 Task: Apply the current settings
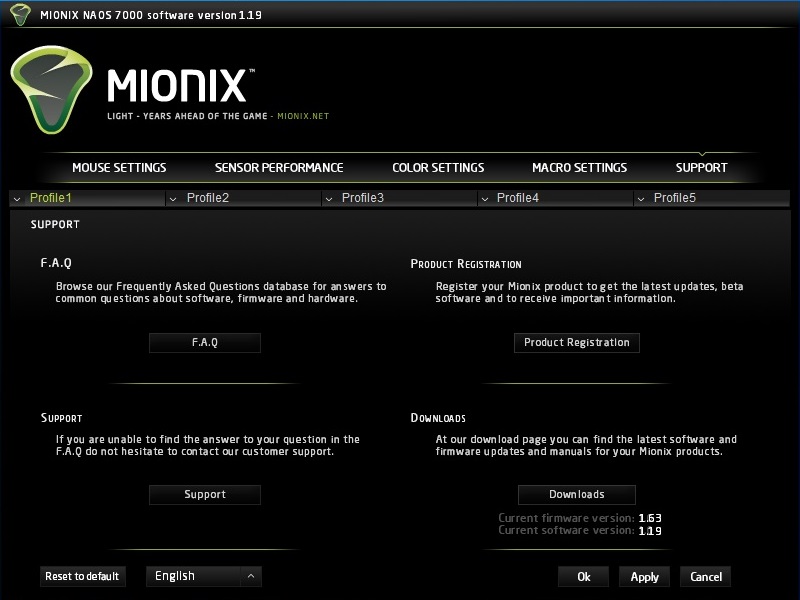[644, 577]
